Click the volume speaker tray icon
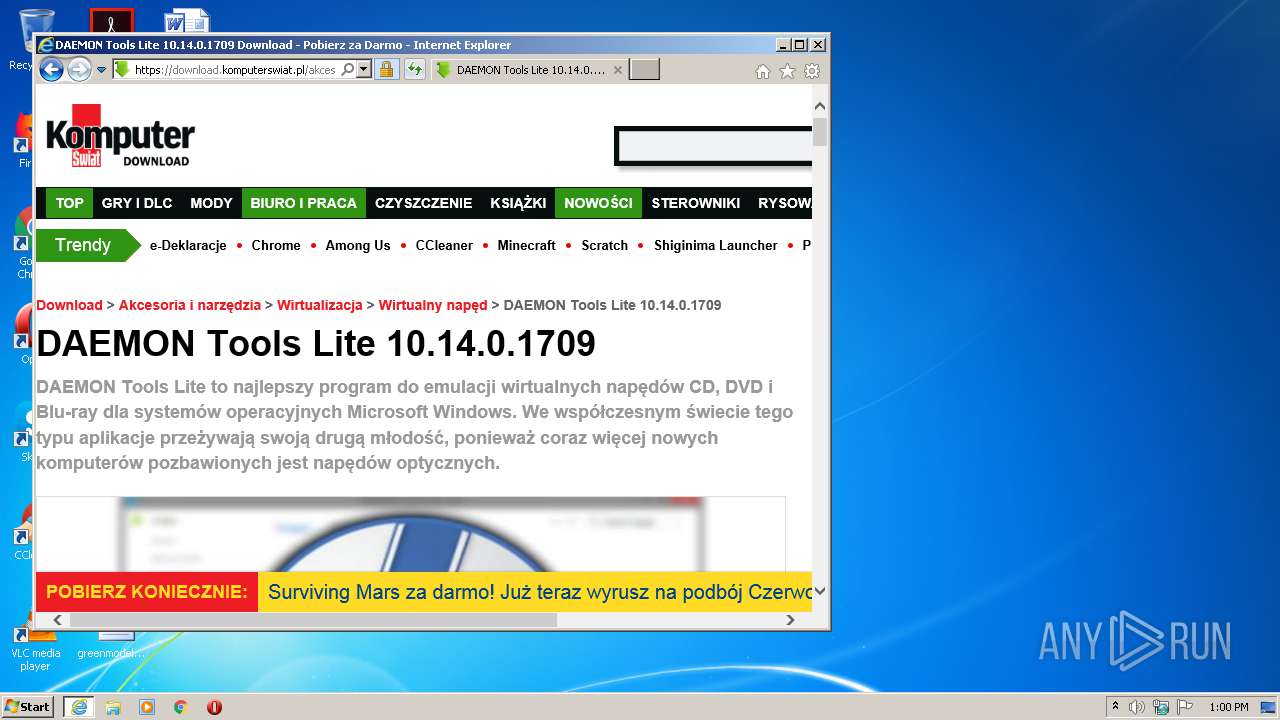The height and width of the screenshot is (720, 1280). [x=1137, y=707]
